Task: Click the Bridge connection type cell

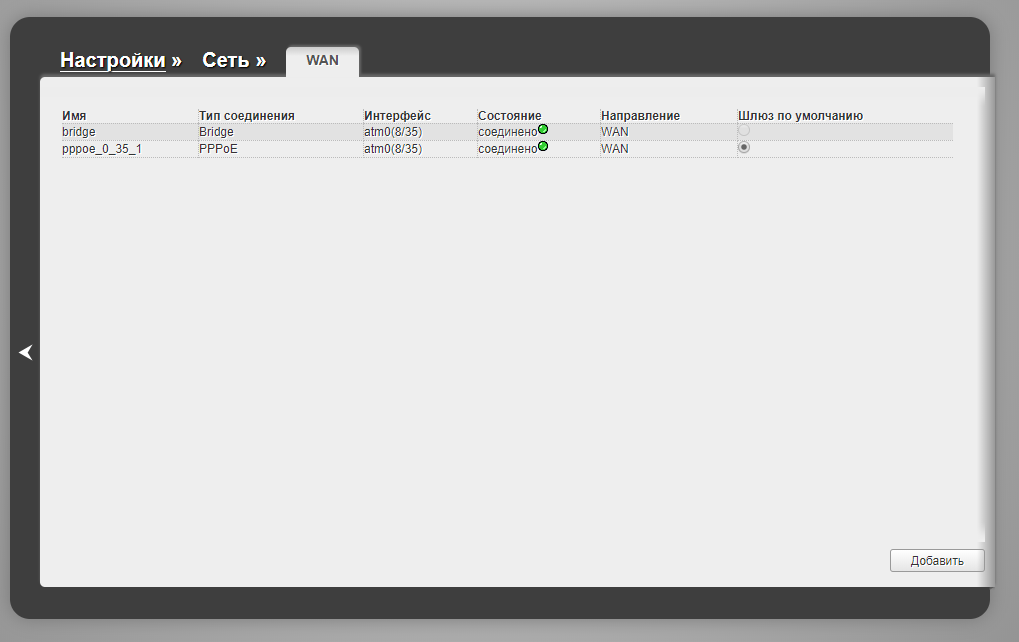Action: coord(216,132)
